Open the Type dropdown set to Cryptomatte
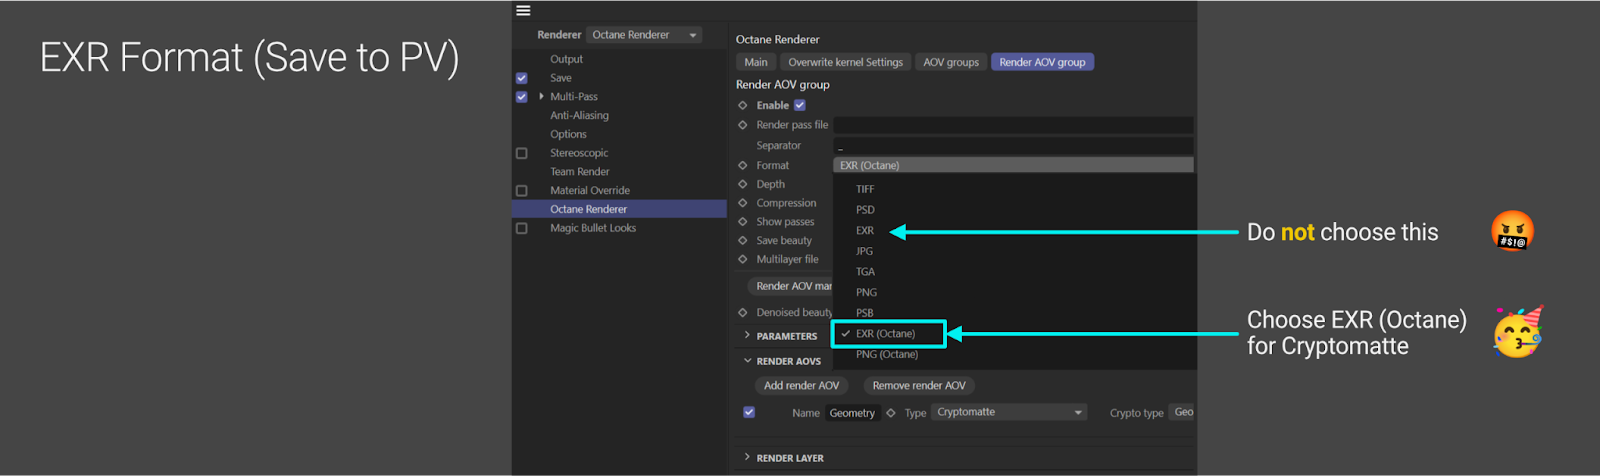 [1009, 412]
